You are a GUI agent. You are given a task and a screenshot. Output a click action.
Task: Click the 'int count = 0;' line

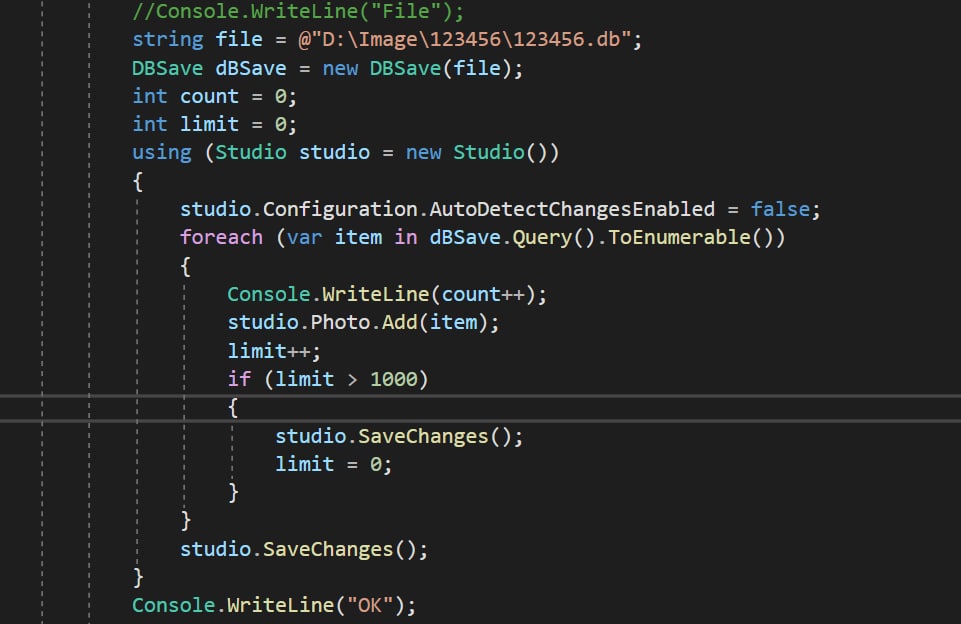215,96
